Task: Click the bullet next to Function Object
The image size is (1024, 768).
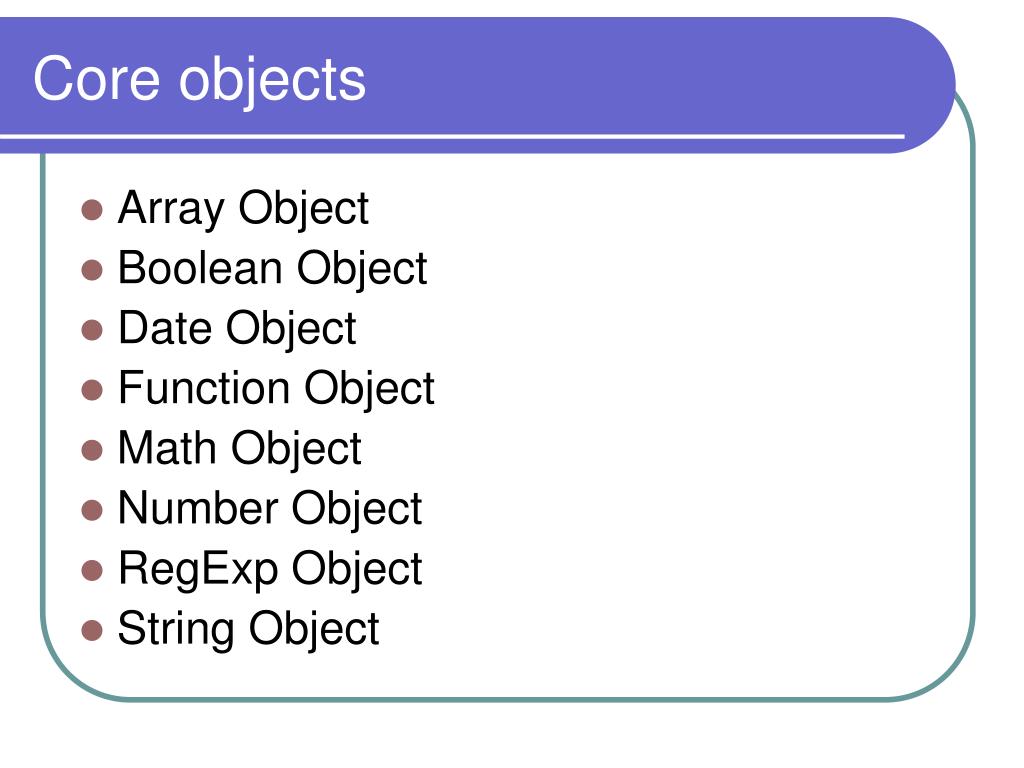Action: 92,391
